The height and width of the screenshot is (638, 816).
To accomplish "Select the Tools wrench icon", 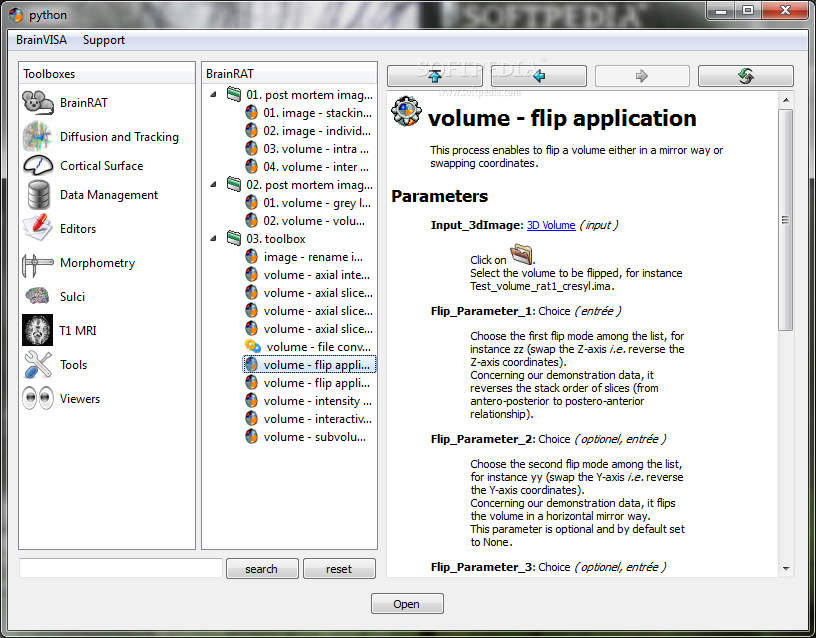I will [x=38, y=364].
